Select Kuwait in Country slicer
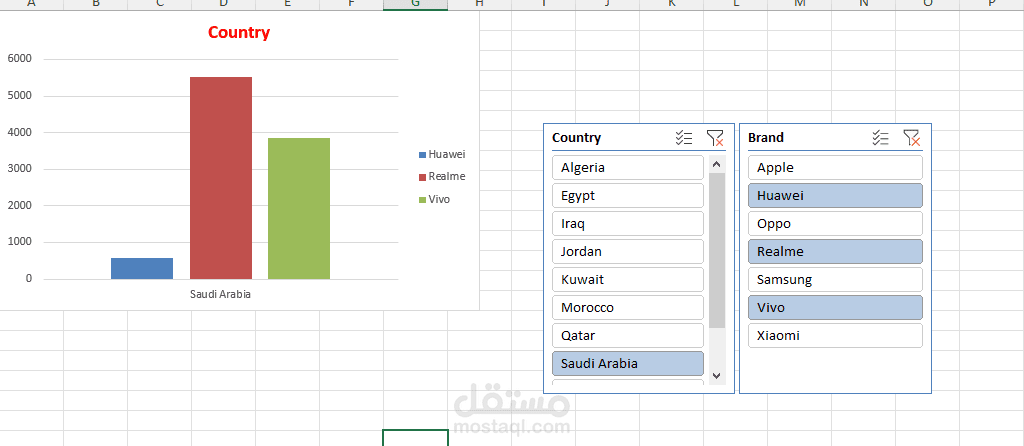1024x446 pixels. pyautogui.click(x=628, y=279)
